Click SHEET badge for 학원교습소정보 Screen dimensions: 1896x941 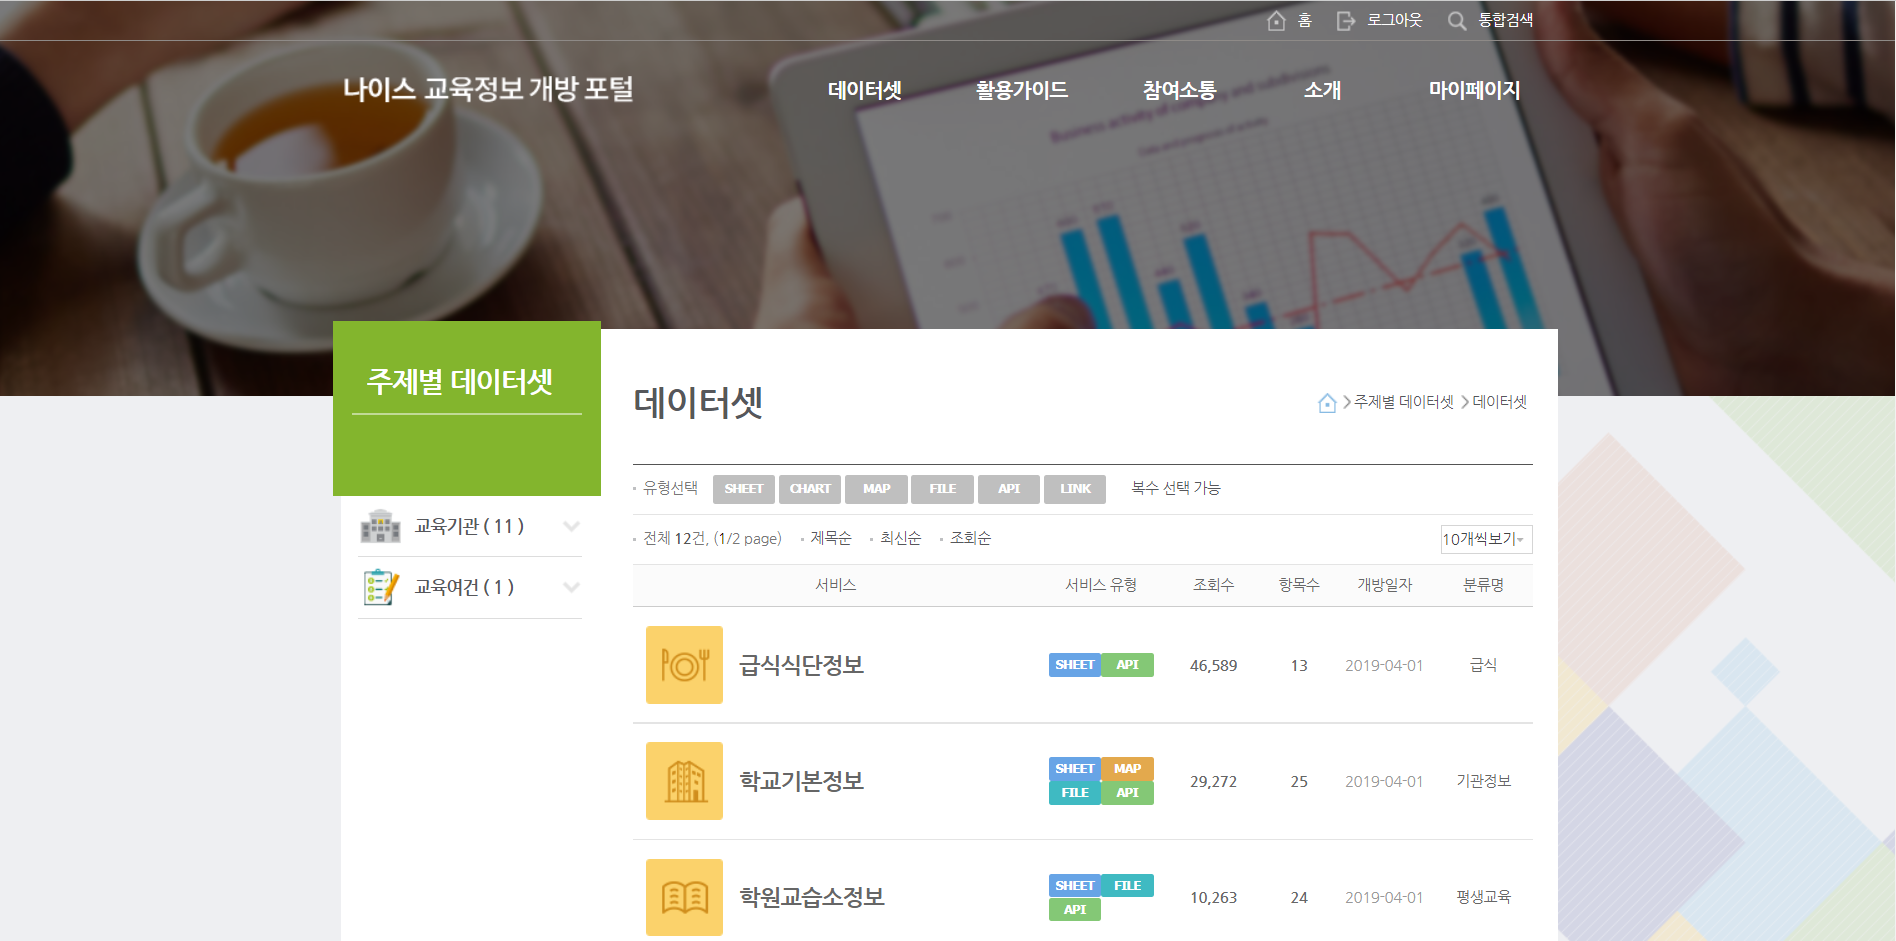point(1075,886)
